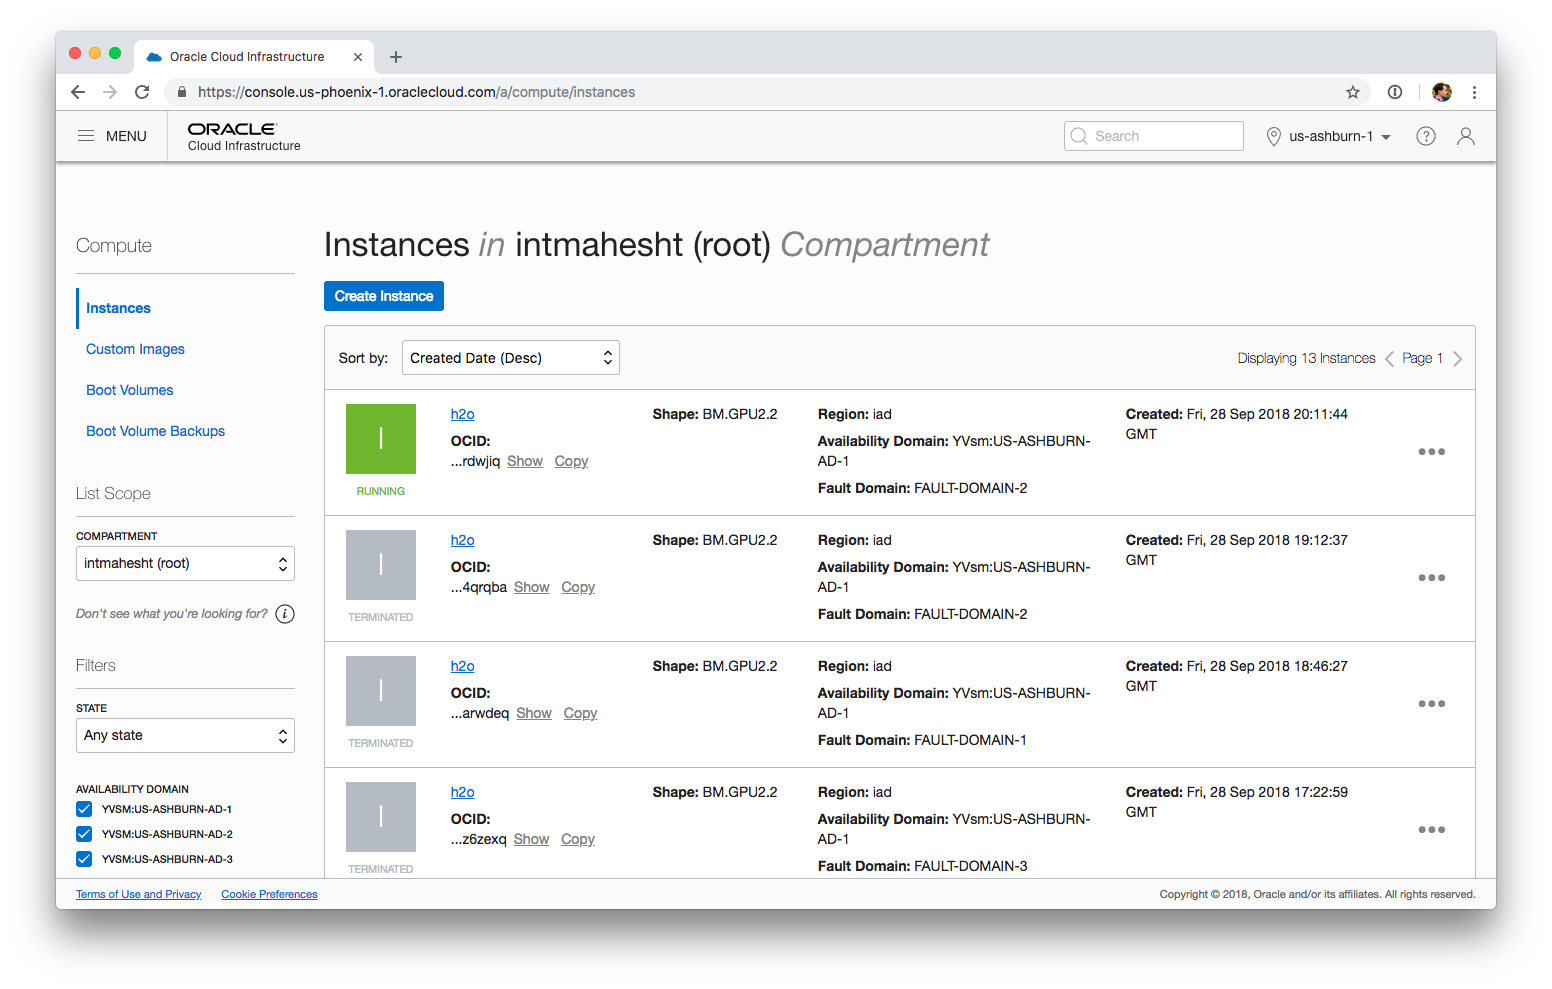Open Terms of Use and Privacy link

138,894
